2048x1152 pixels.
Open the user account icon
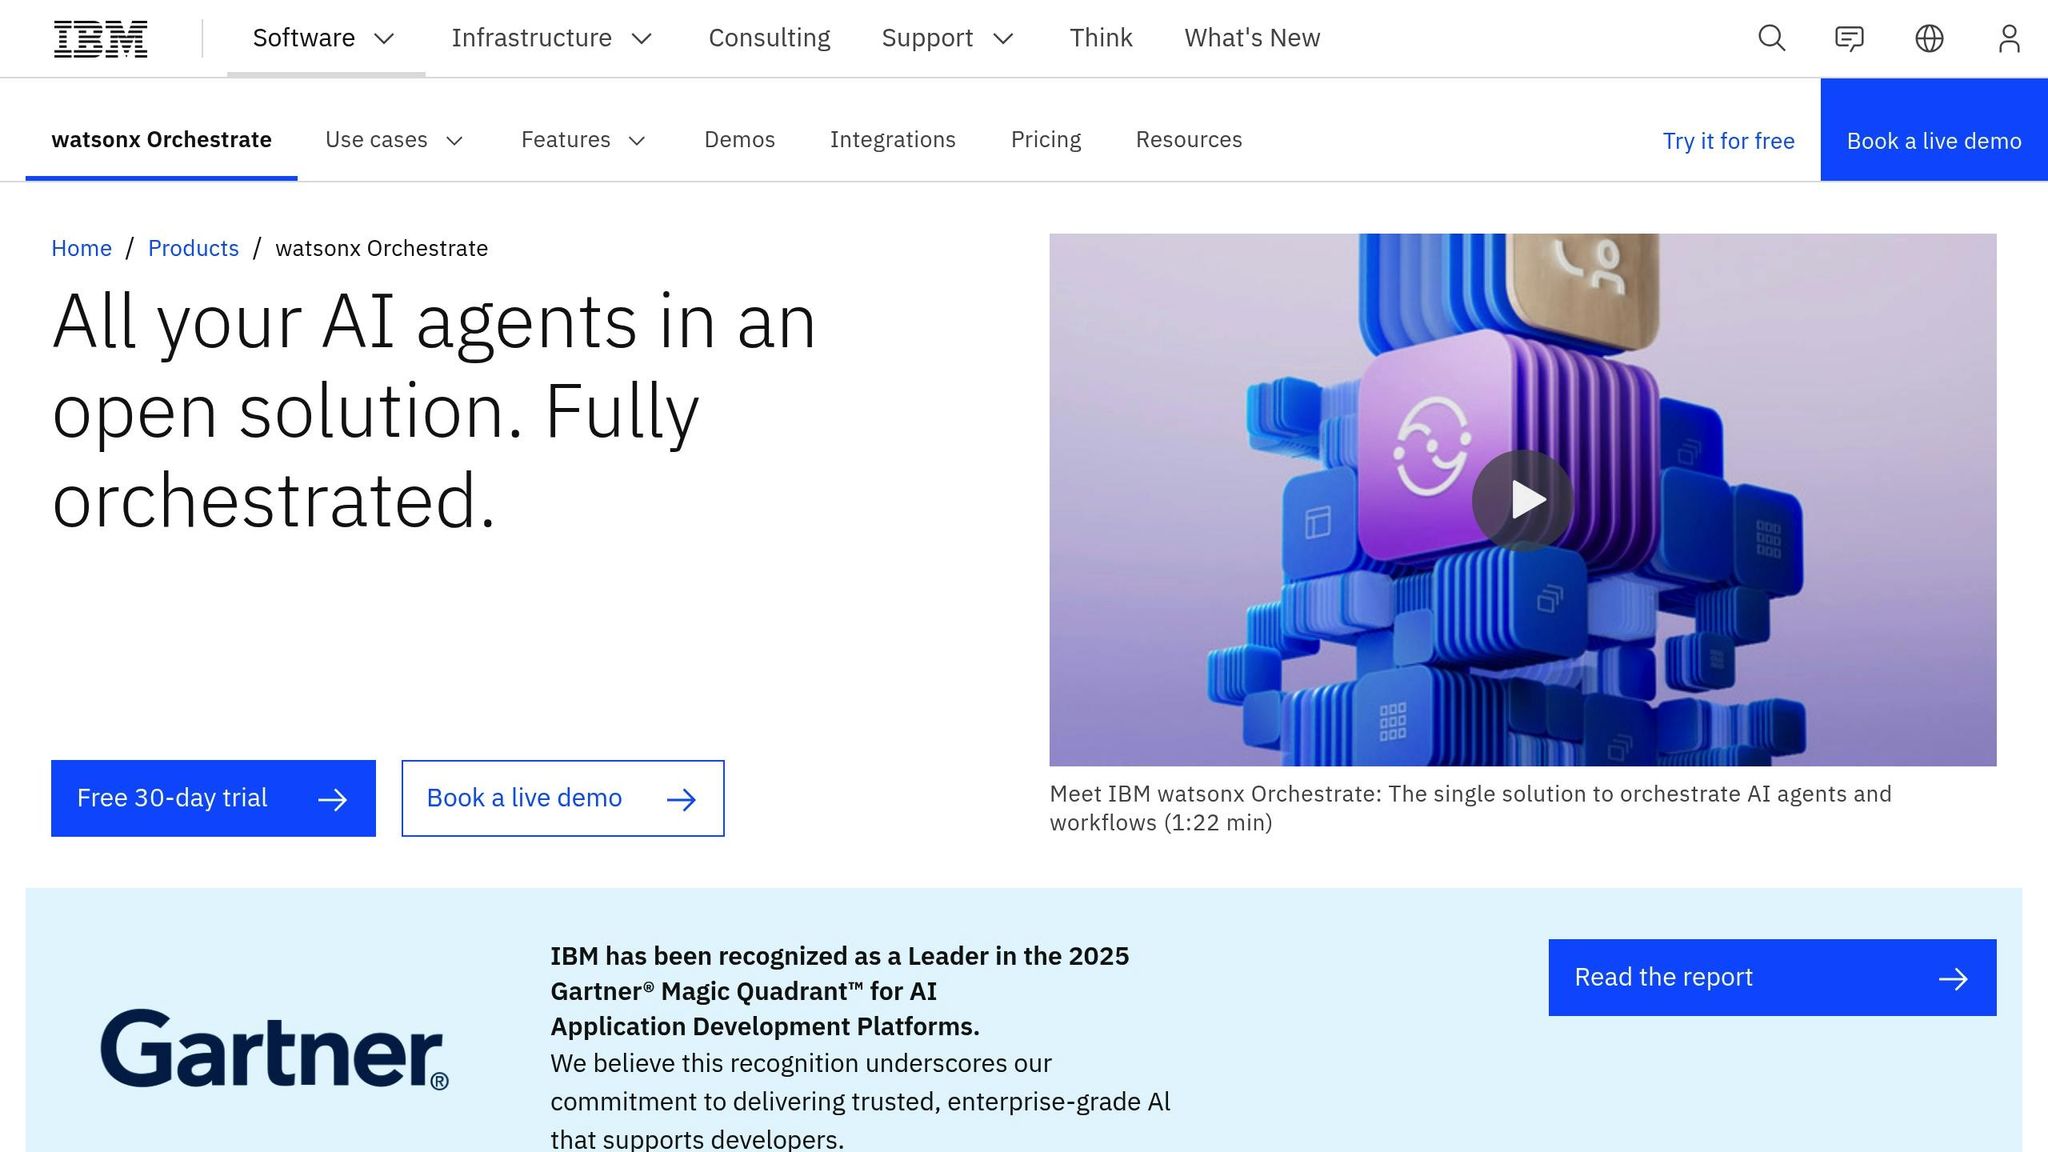[2009, 38]
